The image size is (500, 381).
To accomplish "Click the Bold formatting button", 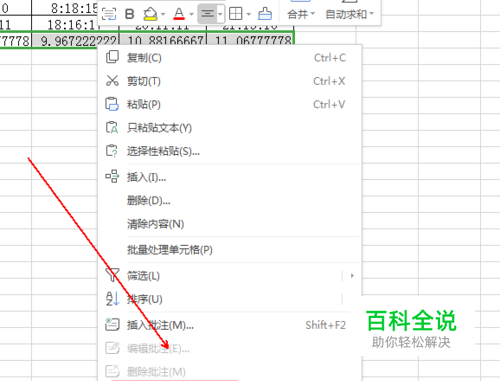I will click(x=130, y=14).
